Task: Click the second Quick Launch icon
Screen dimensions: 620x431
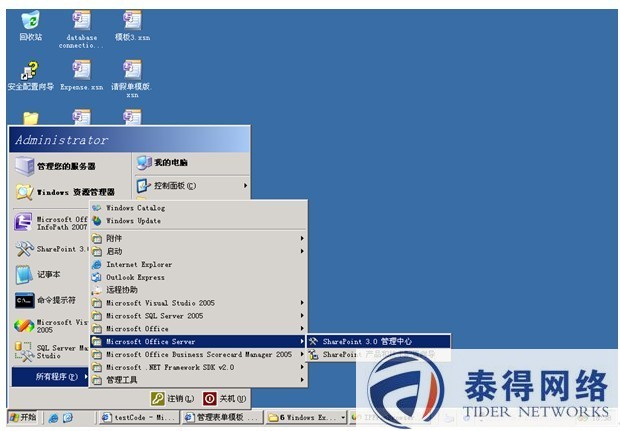Action: click(x=68, y=418)
